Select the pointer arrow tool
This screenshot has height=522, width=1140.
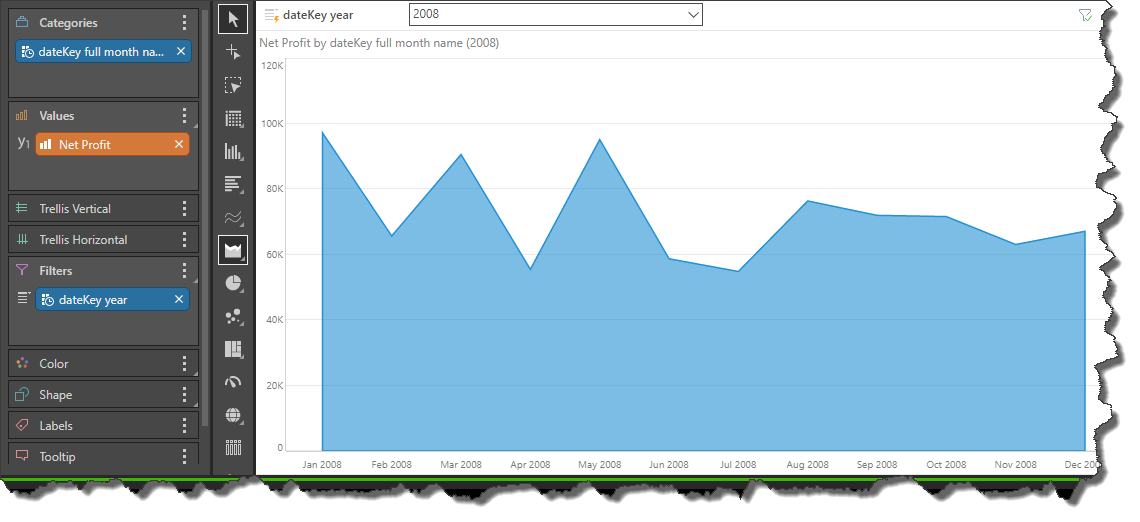click(x=233, y=19)
